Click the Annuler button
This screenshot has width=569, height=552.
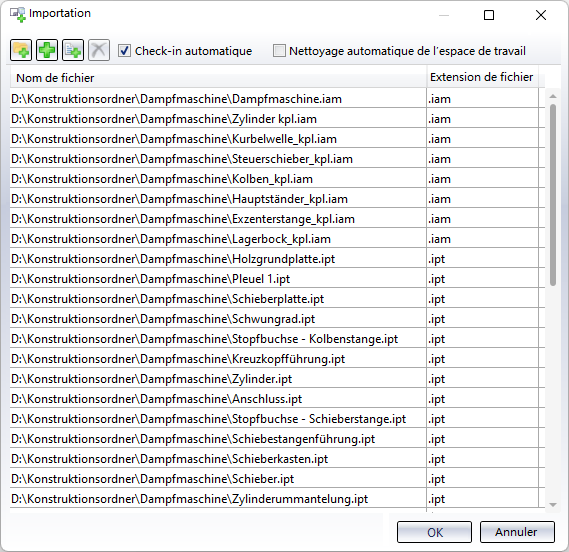coord(517,532)
